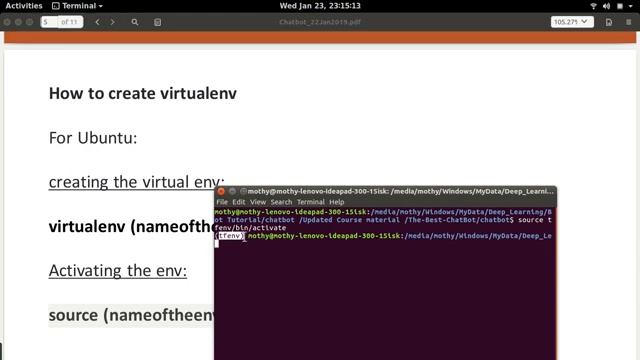The height and width of the screenshot is (360, 640).
Task: Open the system menu arrow
Action: coord(631,6)
